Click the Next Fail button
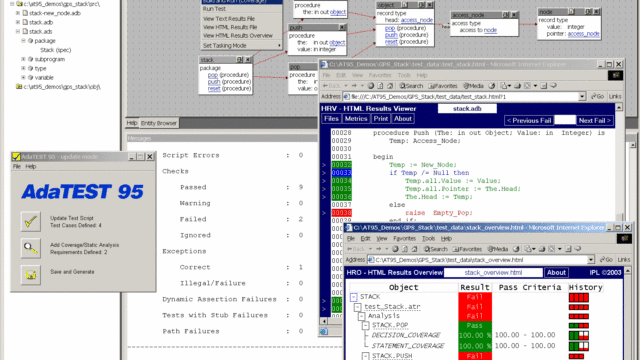The width and height of the screenshot is (640, 360). 594,120
